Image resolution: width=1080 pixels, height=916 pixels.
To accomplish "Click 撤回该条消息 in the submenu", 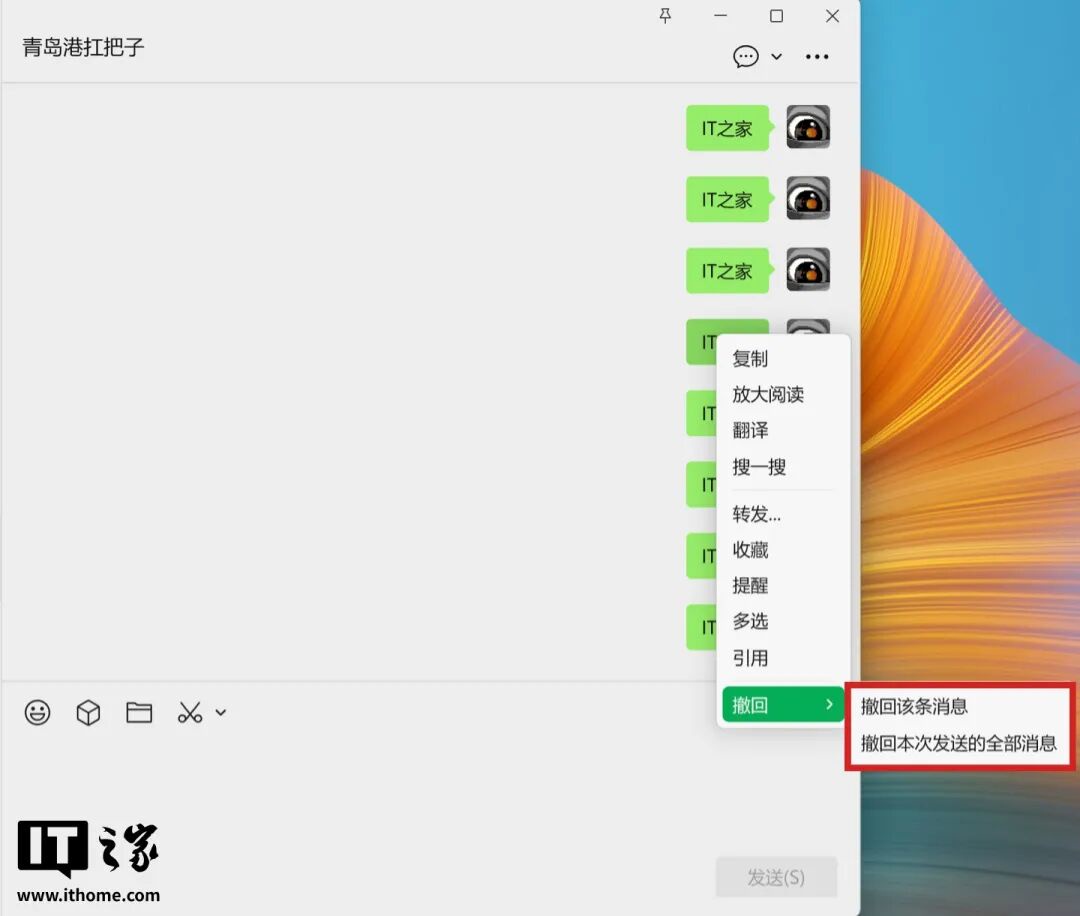I will point(914,707).
